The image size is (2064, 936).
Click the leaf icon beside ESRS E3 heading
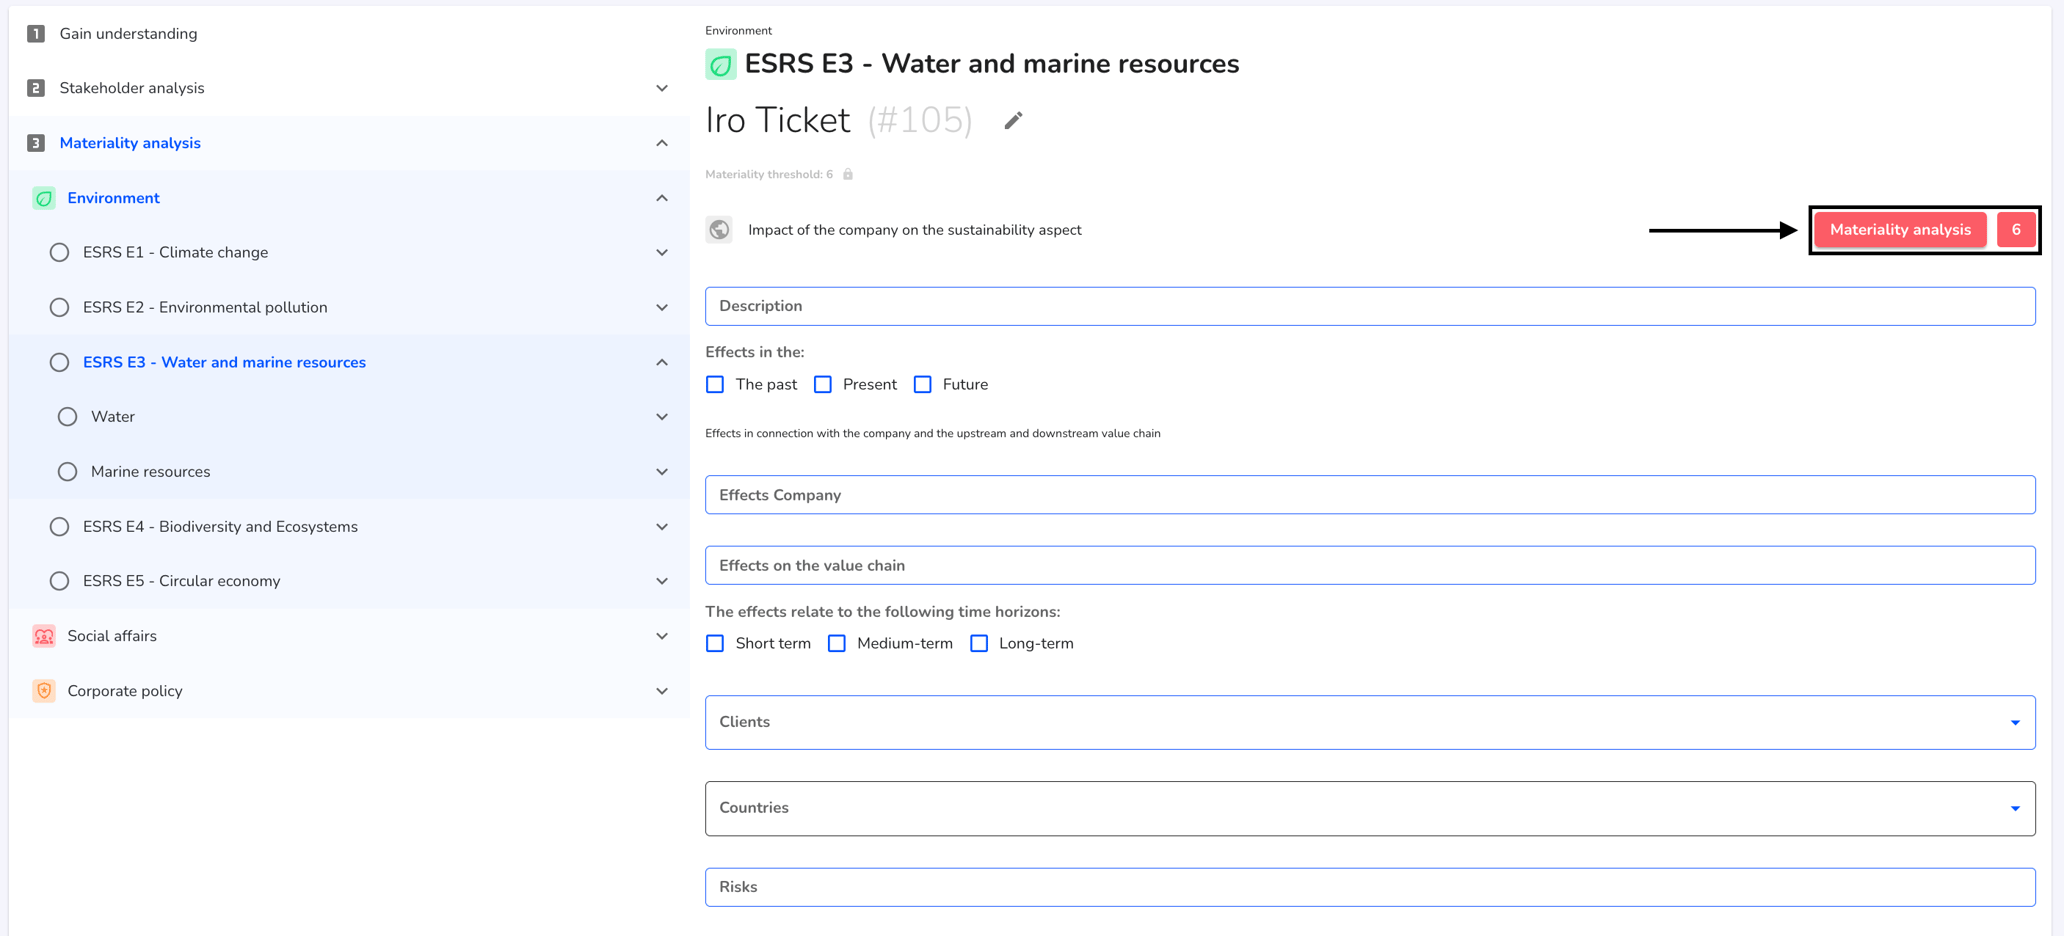[721, 65]
